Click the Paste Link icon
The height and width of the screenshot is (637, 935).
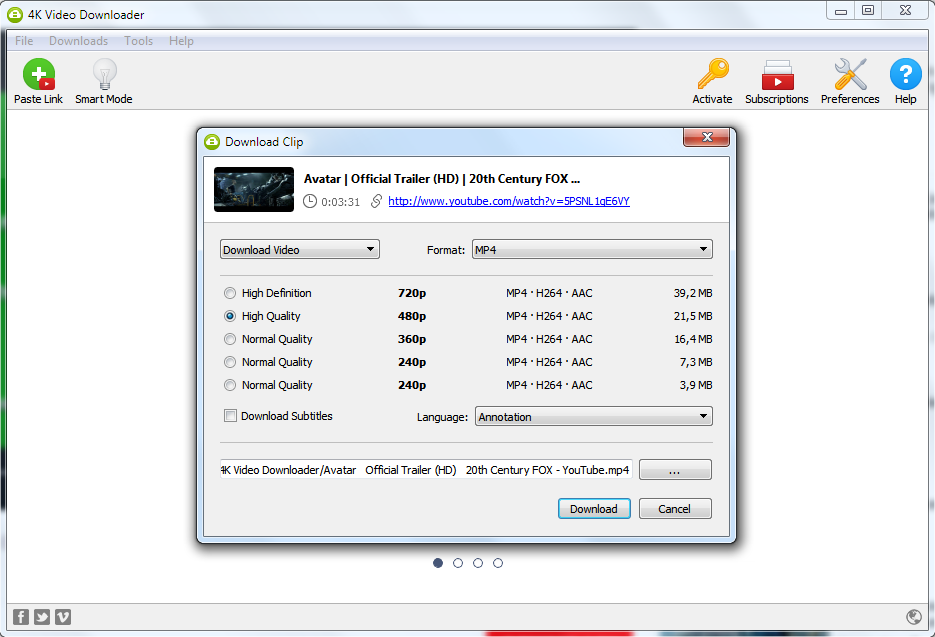pyautogui.click(x=39, y=74)
